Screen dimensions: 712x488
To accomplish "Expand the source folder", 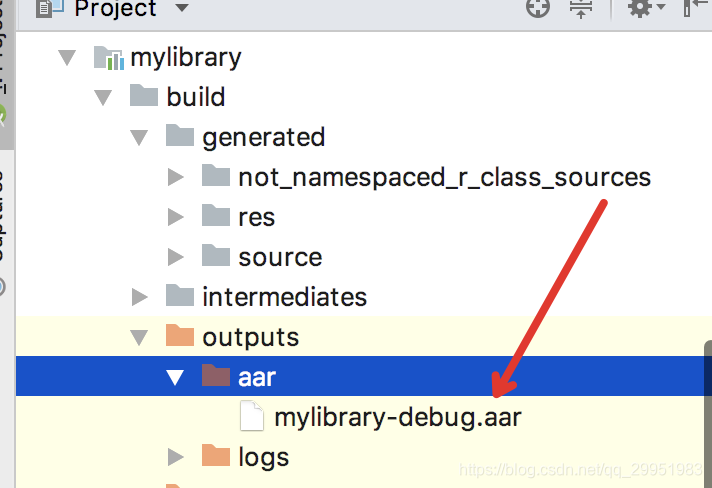I will (x=176, y=257).
